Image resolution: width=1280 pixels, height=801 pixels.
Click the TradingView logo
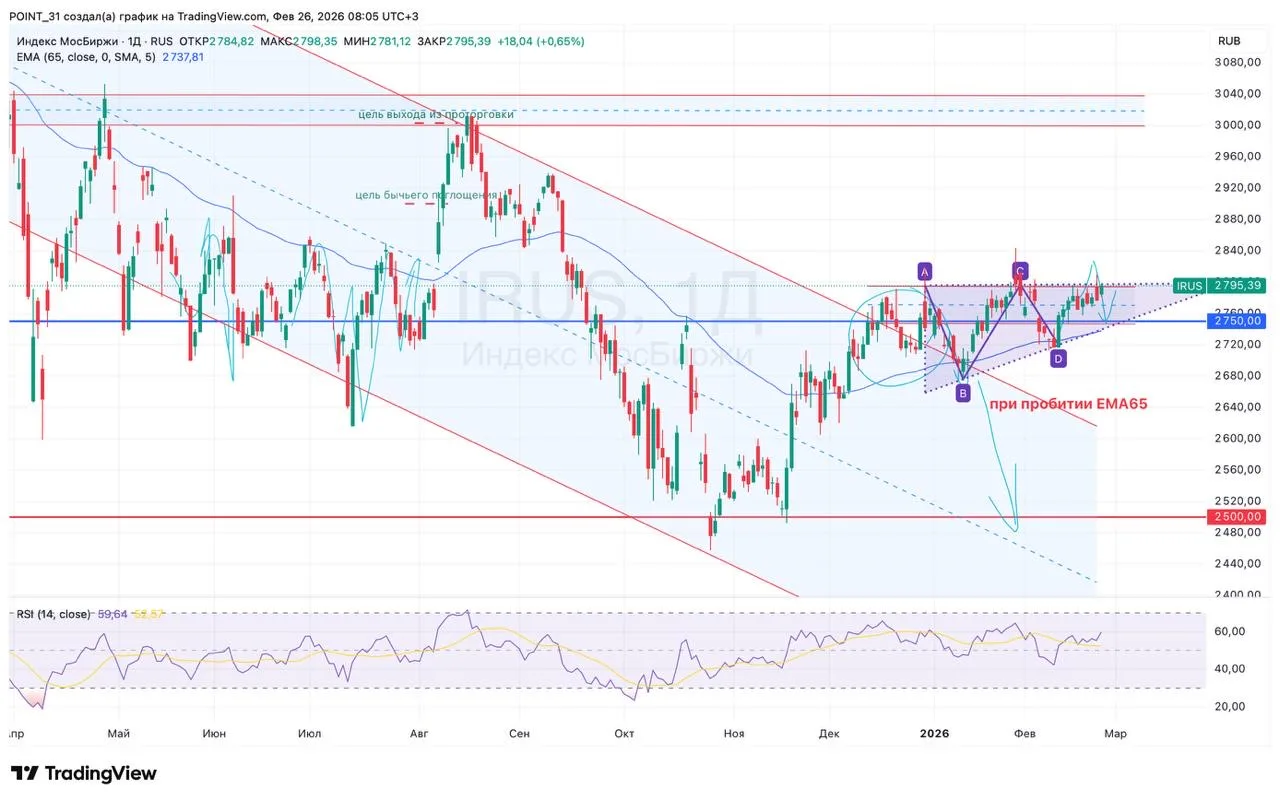[x=84, y=773]
